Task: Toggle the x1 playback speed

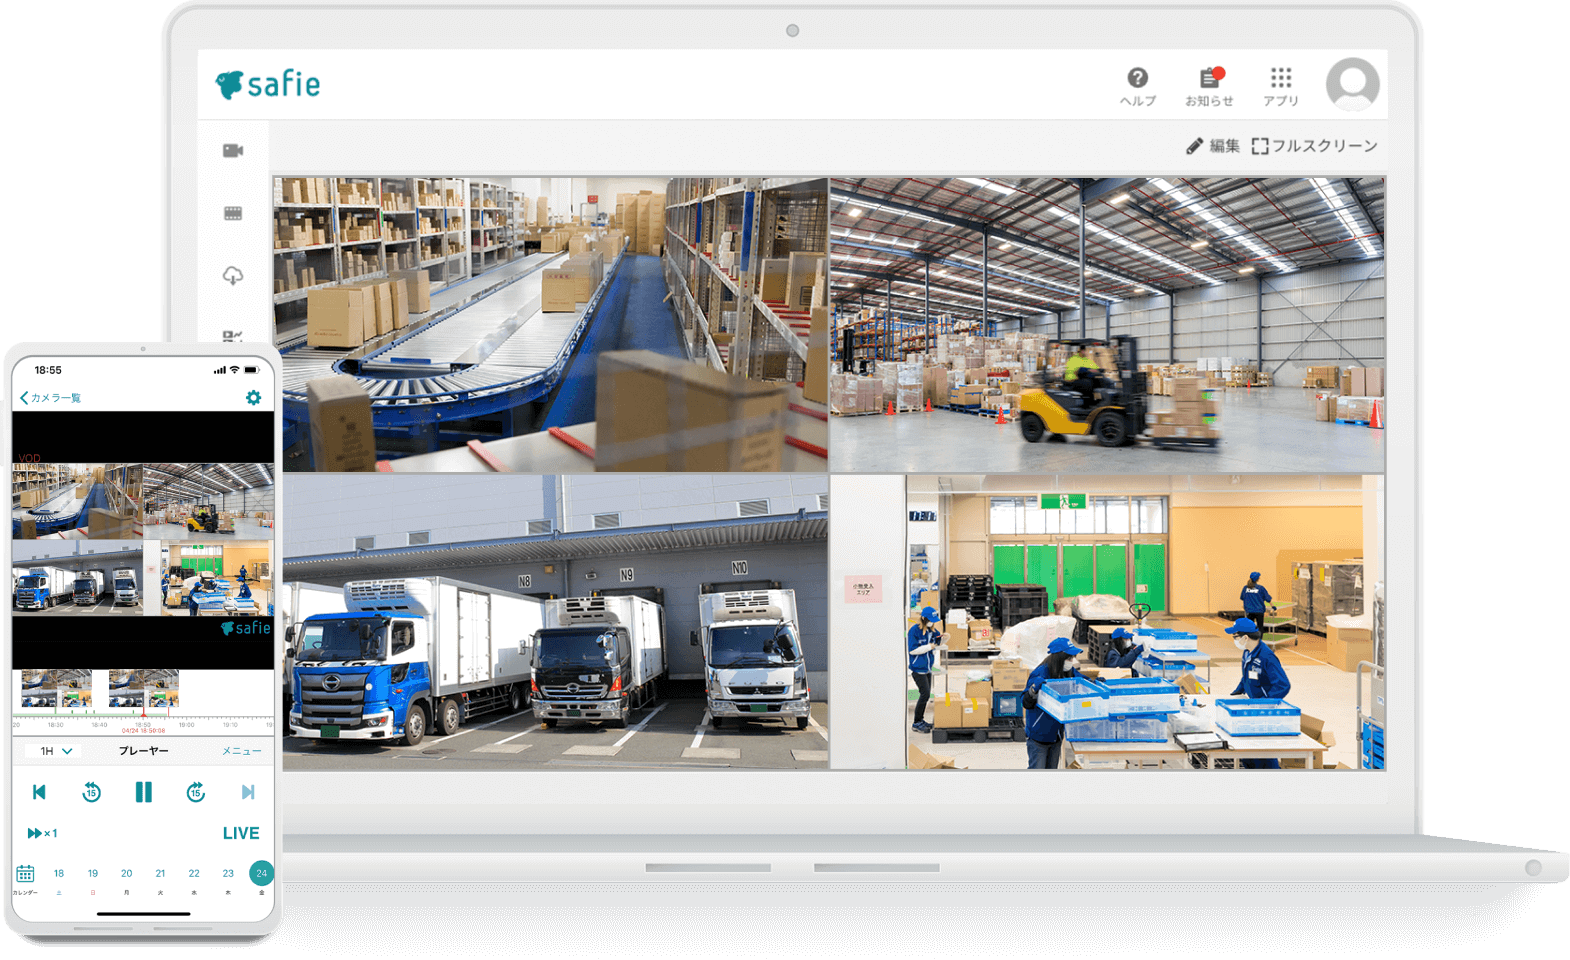Action: pyautogui.click(x=42, y=833)
